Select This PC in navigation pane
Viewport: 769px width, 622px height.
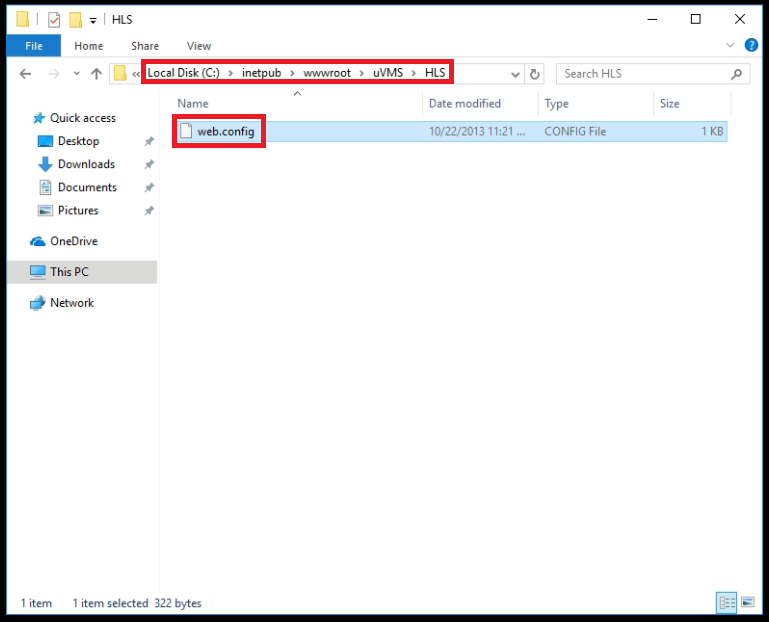(82, 272)
